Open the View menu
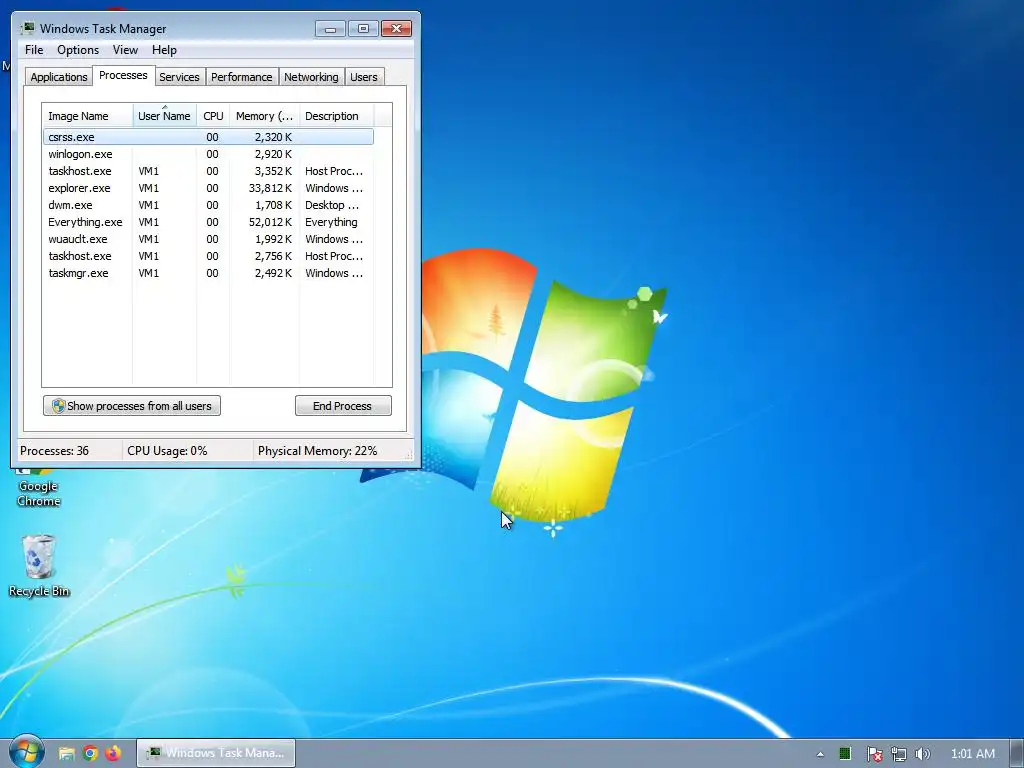 tap(125, 50)
